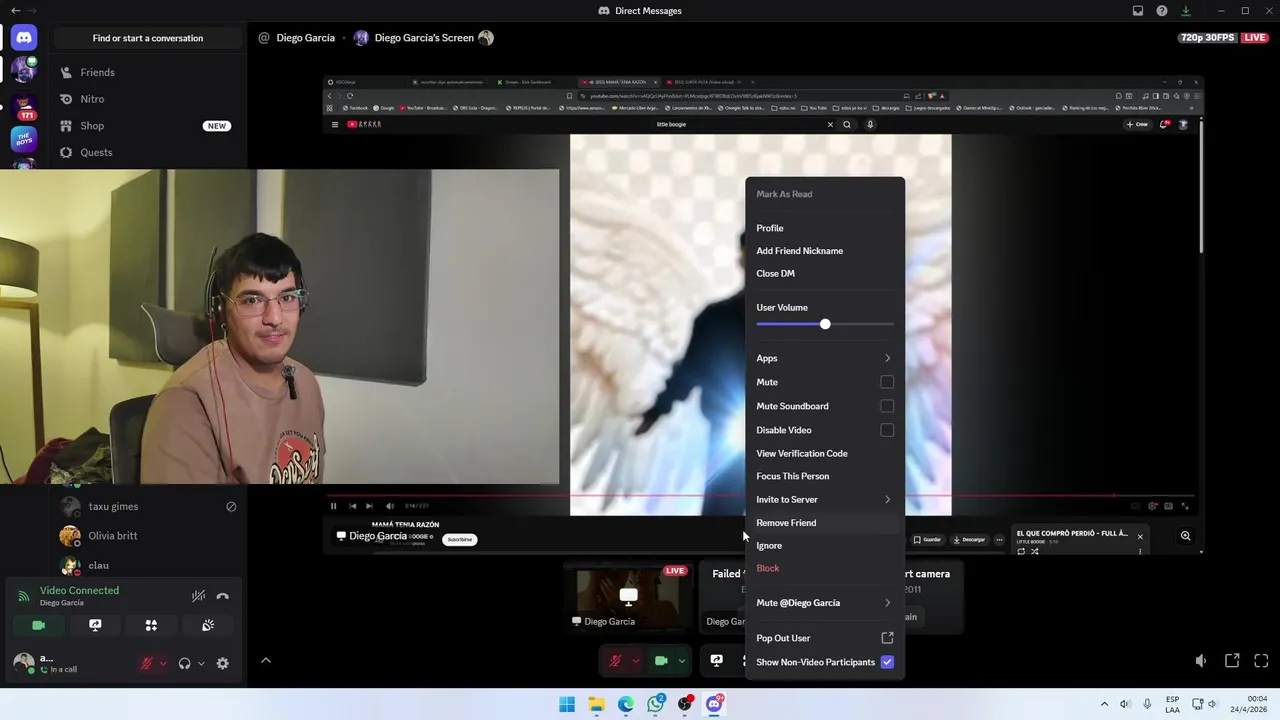The height and width of the screenshot is (720, 1280).
Task: Open File Explorer from taskbar
Action: [596, 704]
